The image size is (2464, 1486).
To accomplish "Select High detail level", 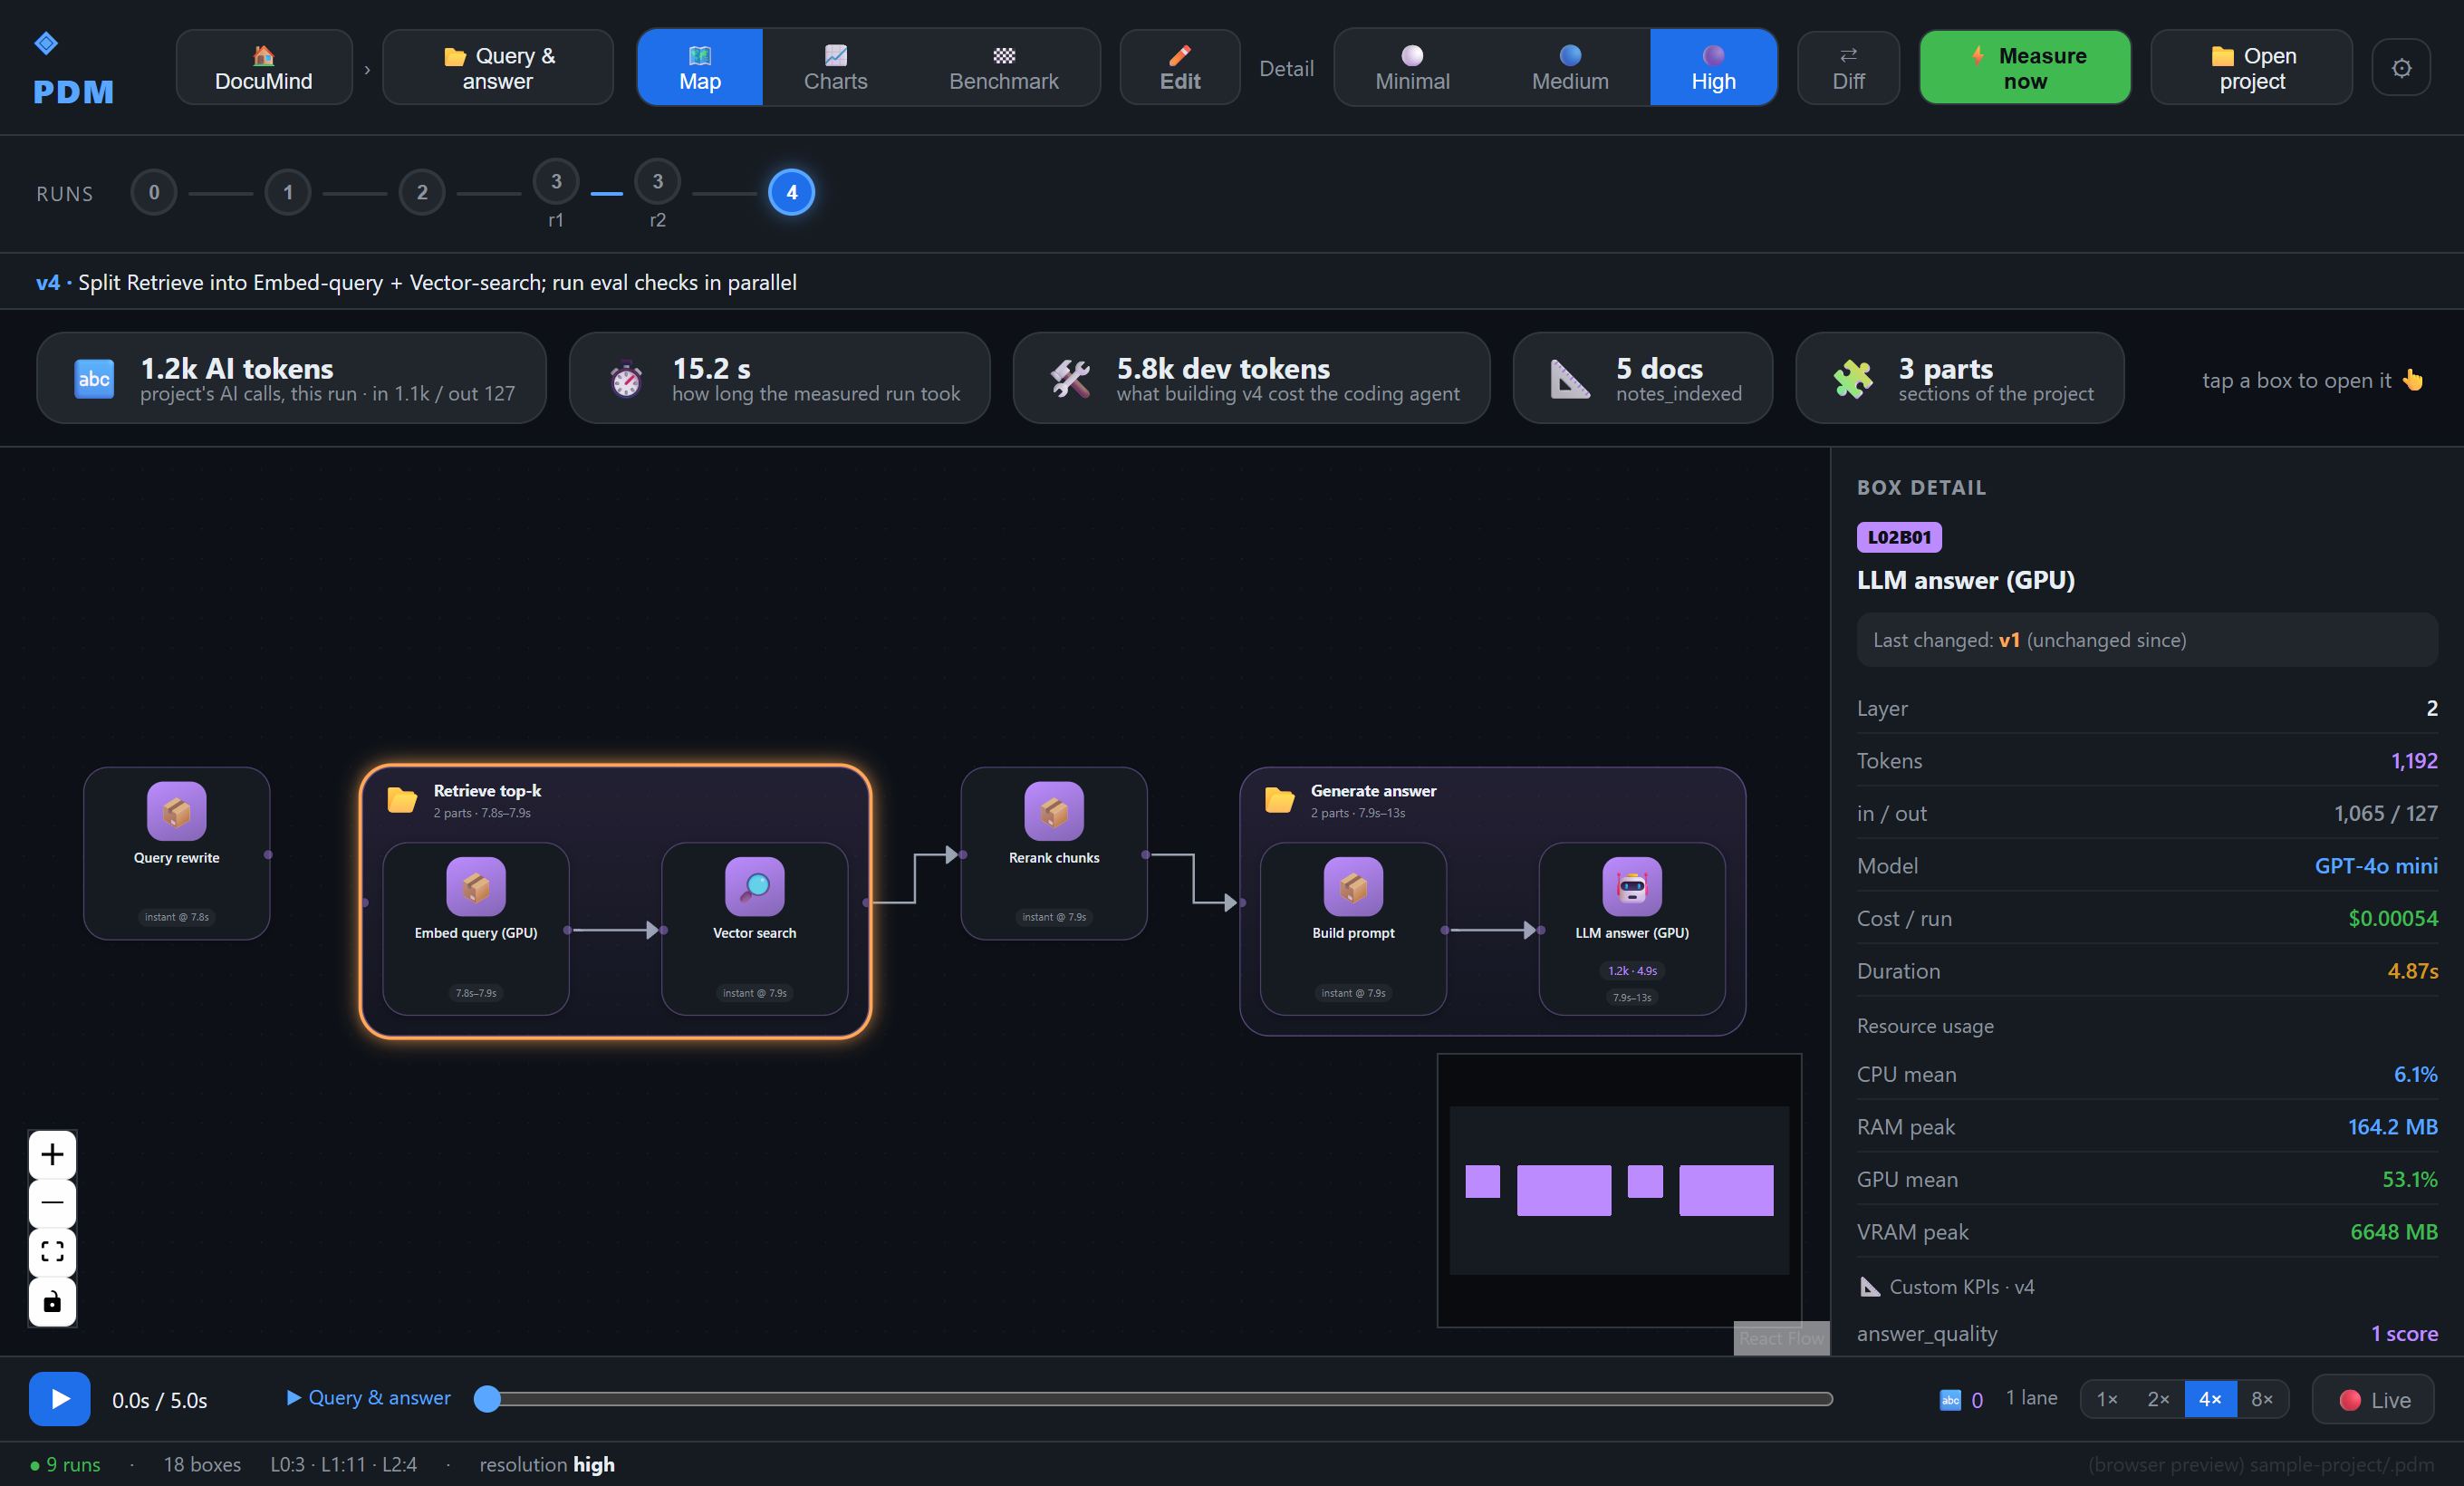I will click(x=1713, y=68).
